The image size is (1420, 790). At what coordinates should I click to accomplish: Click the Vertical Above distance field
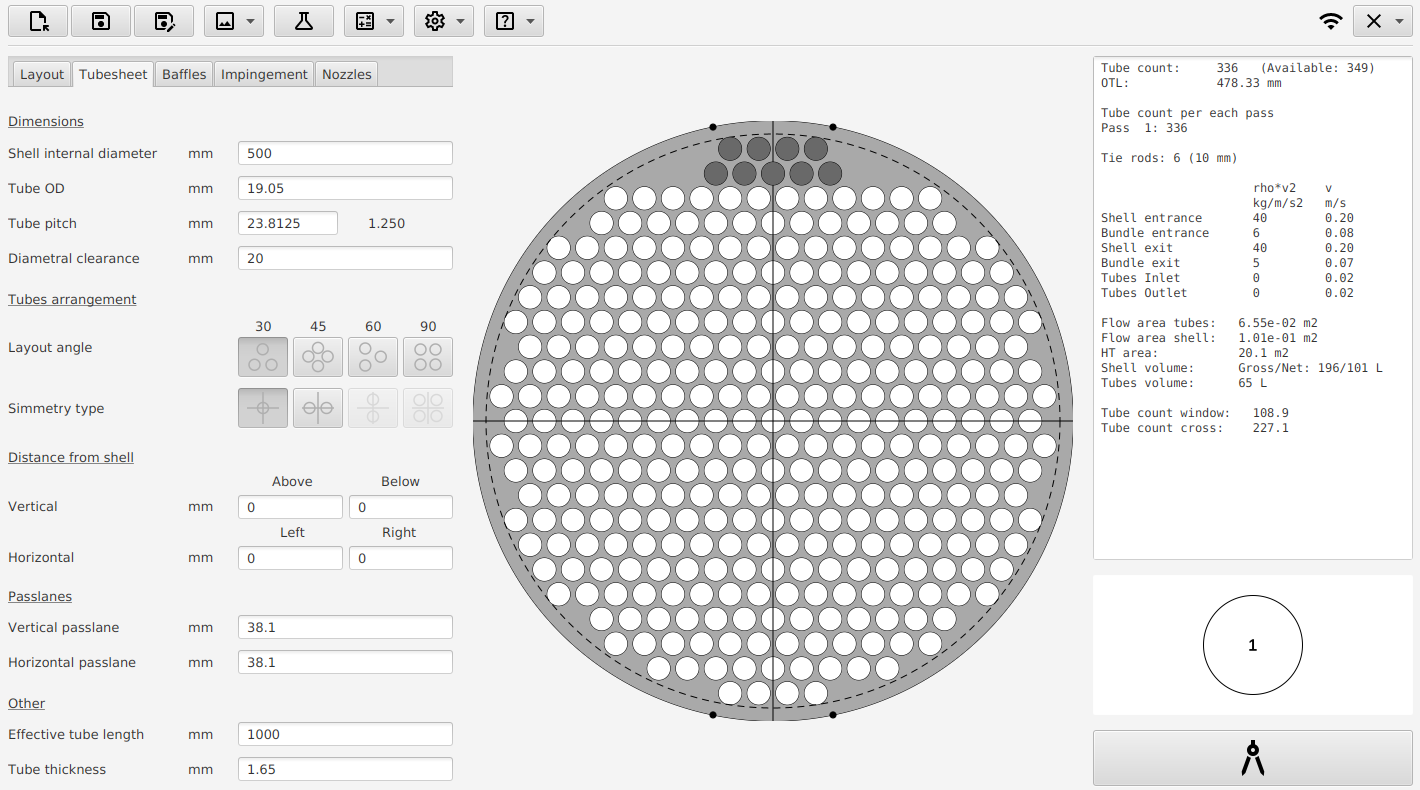click(290, 507)
